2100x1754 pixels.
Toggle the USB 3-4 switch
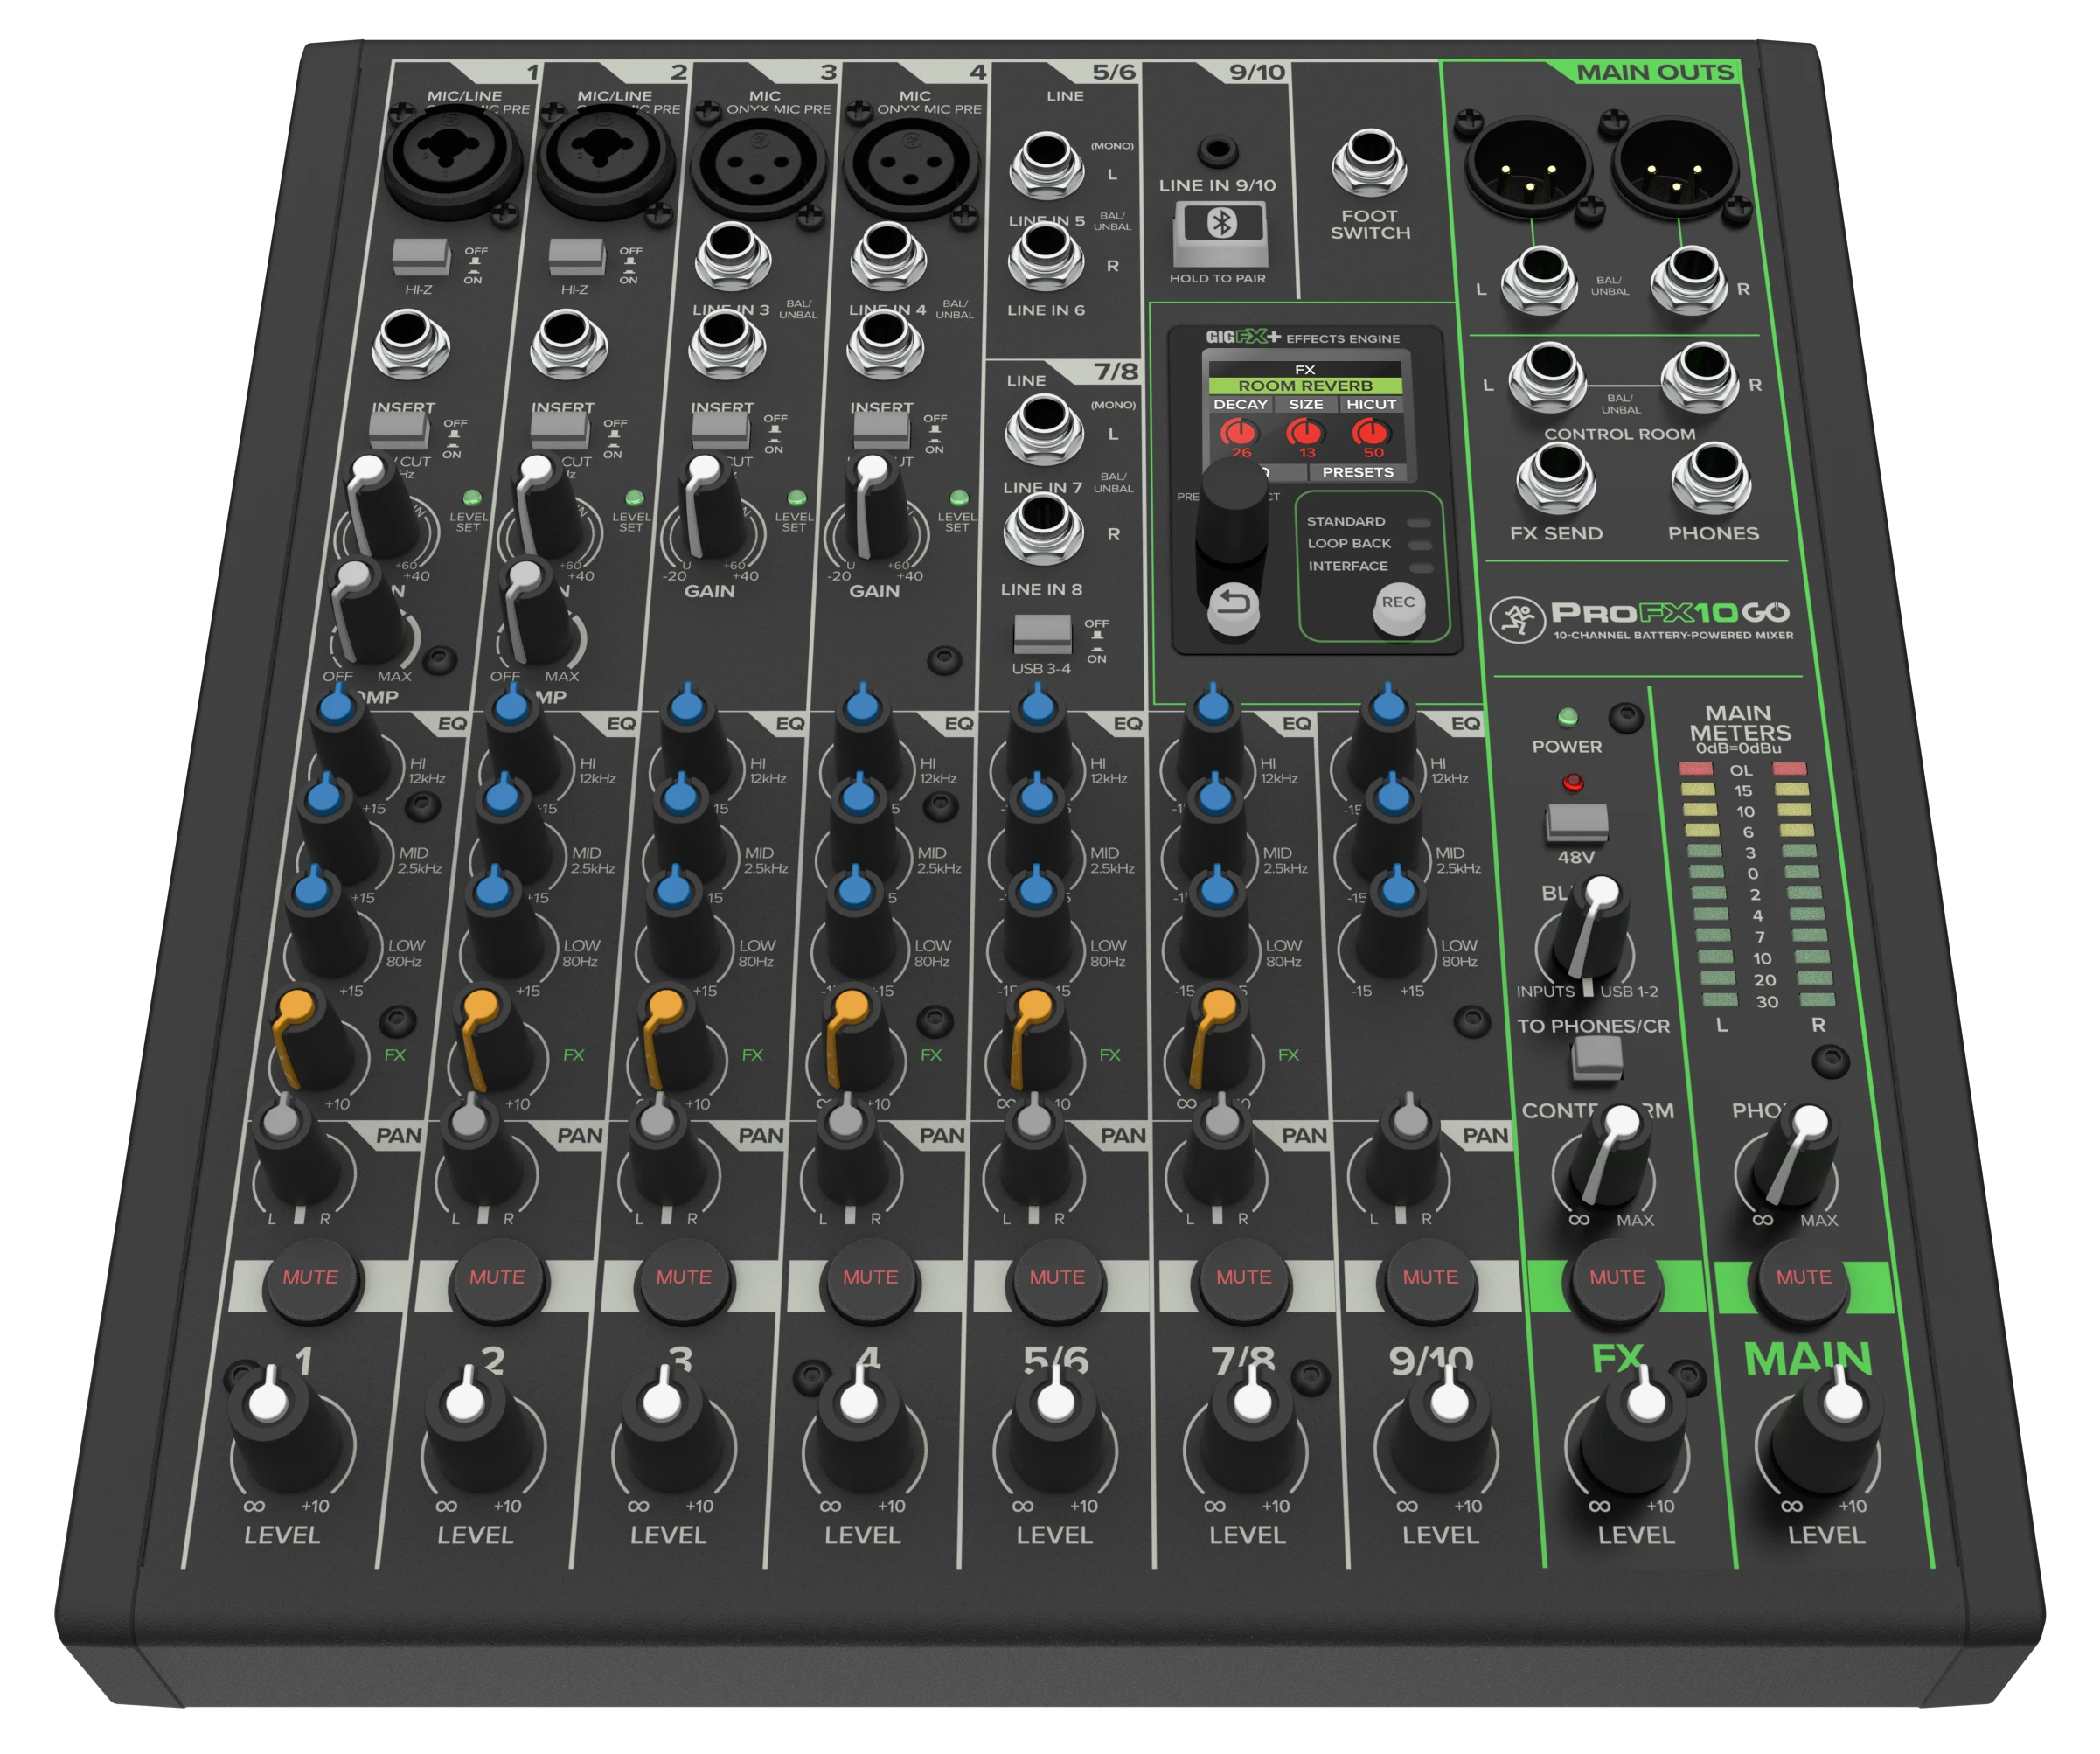[1042, 634]
